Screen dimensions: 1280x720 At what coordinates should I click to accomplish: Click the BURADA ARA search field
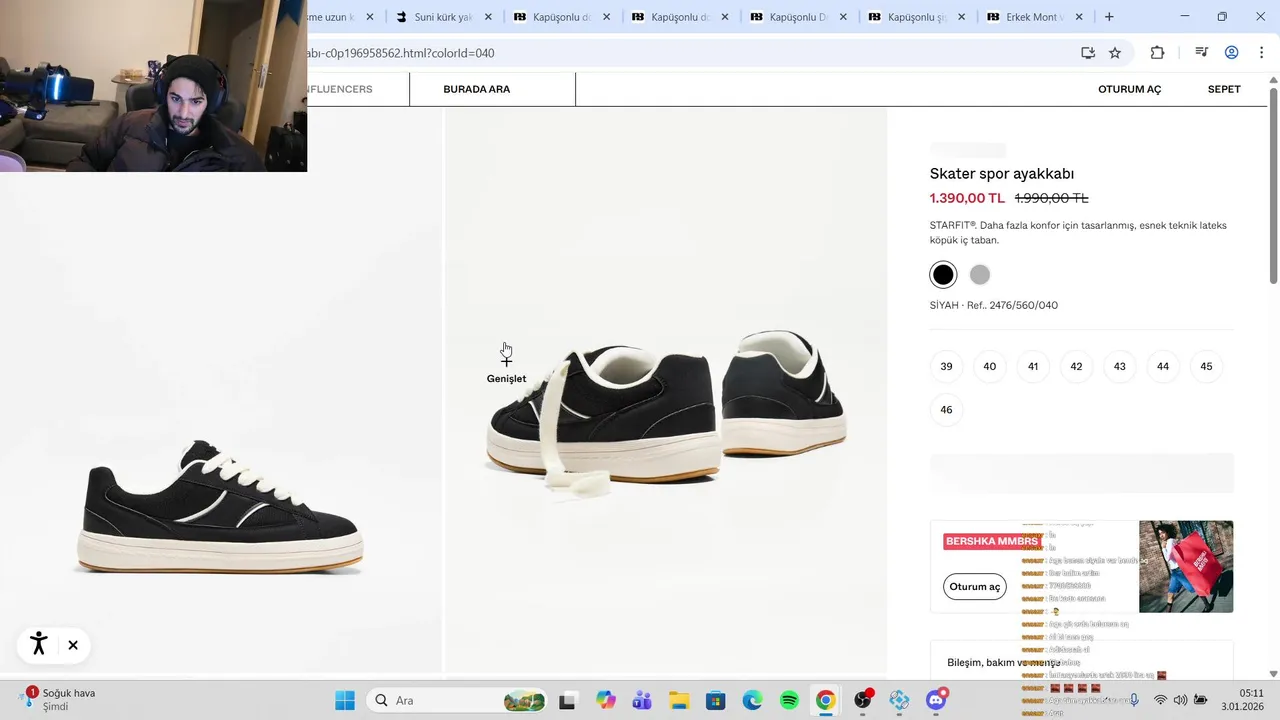pos(492,89)
